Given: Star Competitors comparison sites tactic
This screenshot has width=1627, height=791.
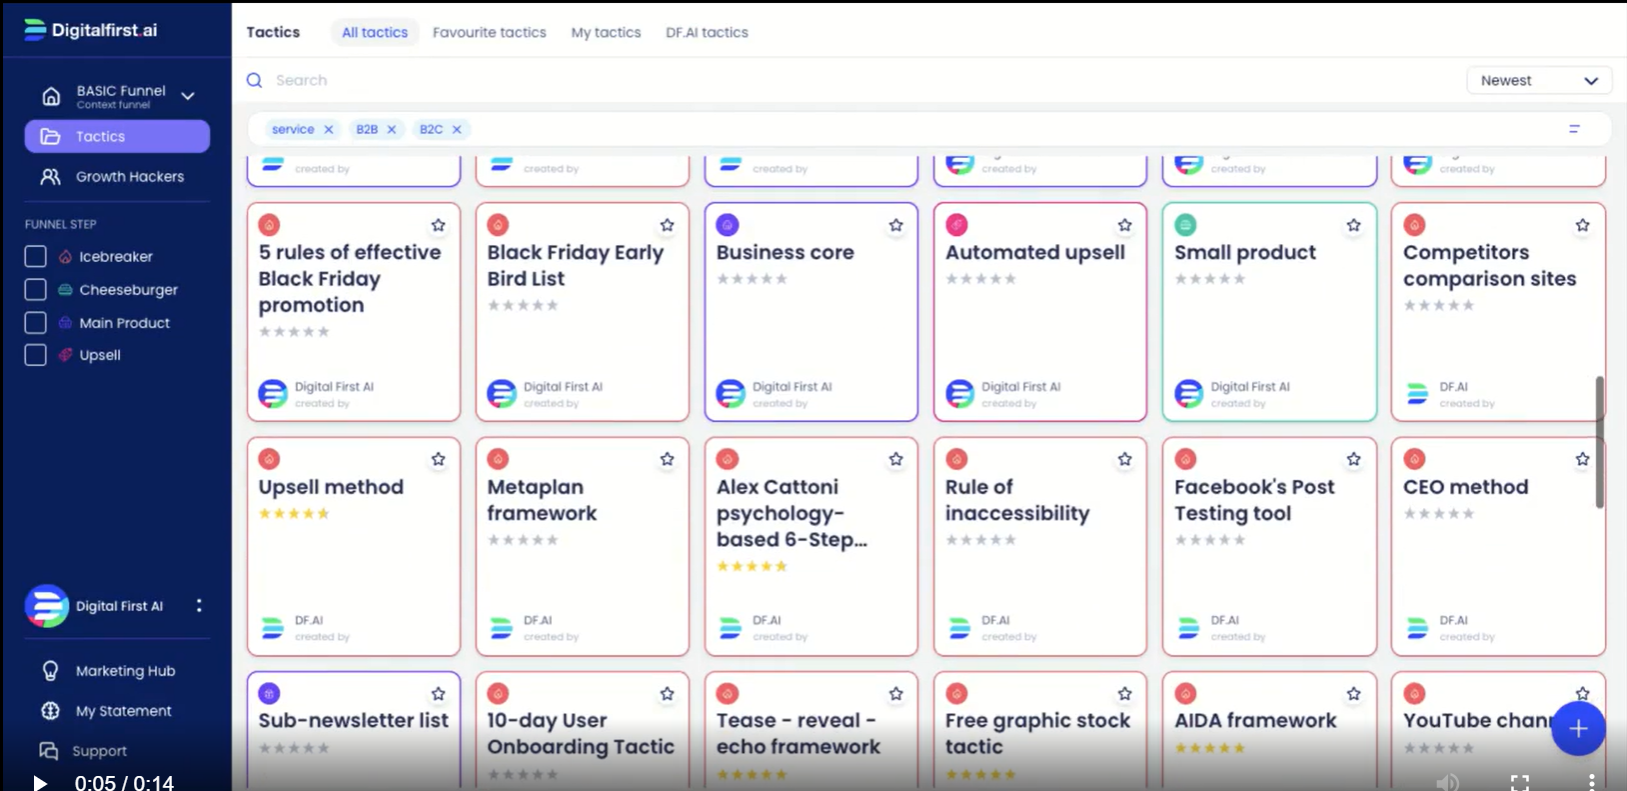Looking at the screenshot, I should tap(1583, 225).
